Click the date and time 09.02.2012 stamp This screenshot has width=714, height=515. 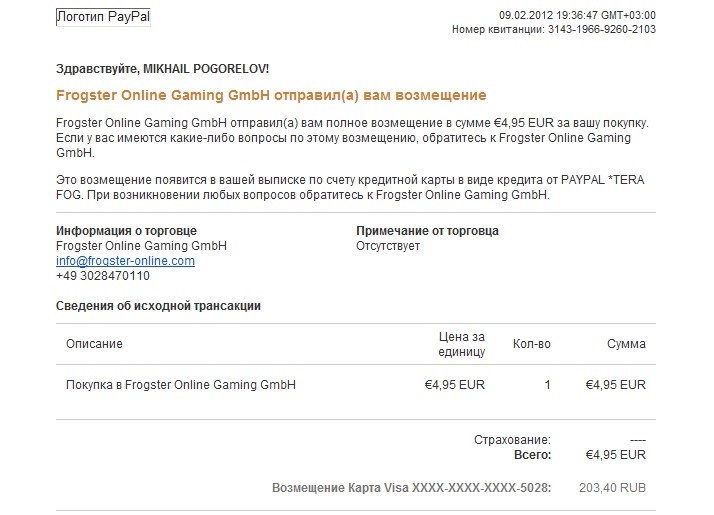coord(577,15)
